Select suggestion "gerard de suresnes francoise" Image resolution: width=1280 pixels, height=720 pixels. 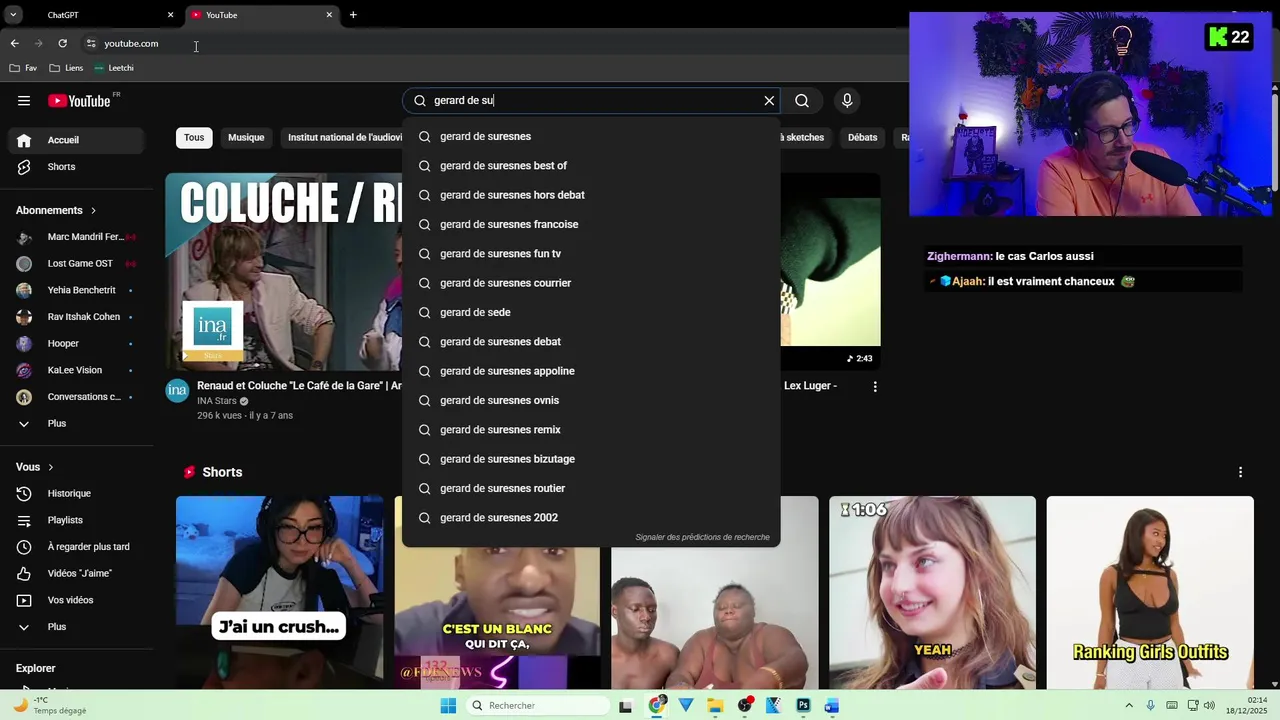[x=591, y=224]
